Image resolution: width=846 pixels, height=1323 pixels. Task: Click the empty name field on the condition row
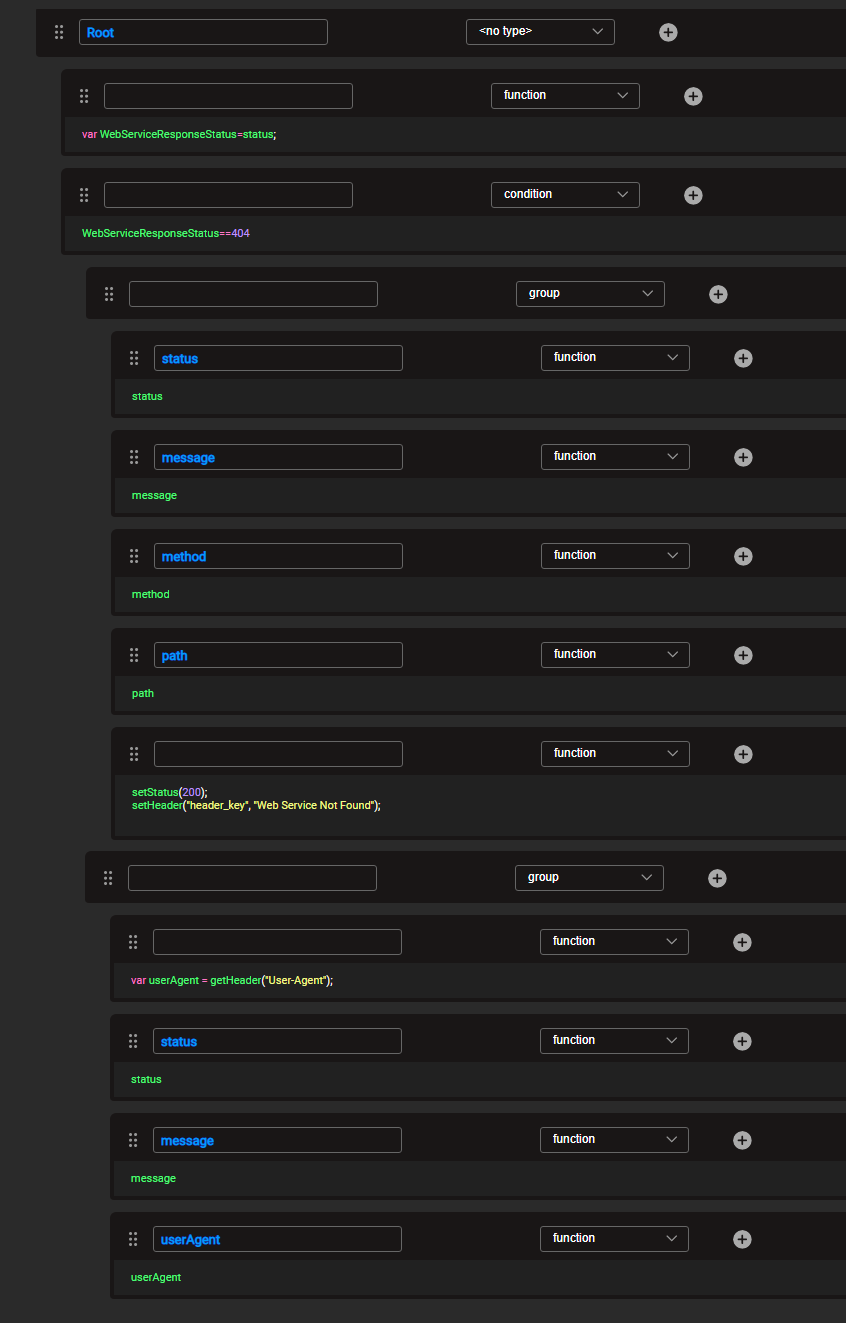pos(228,195)
